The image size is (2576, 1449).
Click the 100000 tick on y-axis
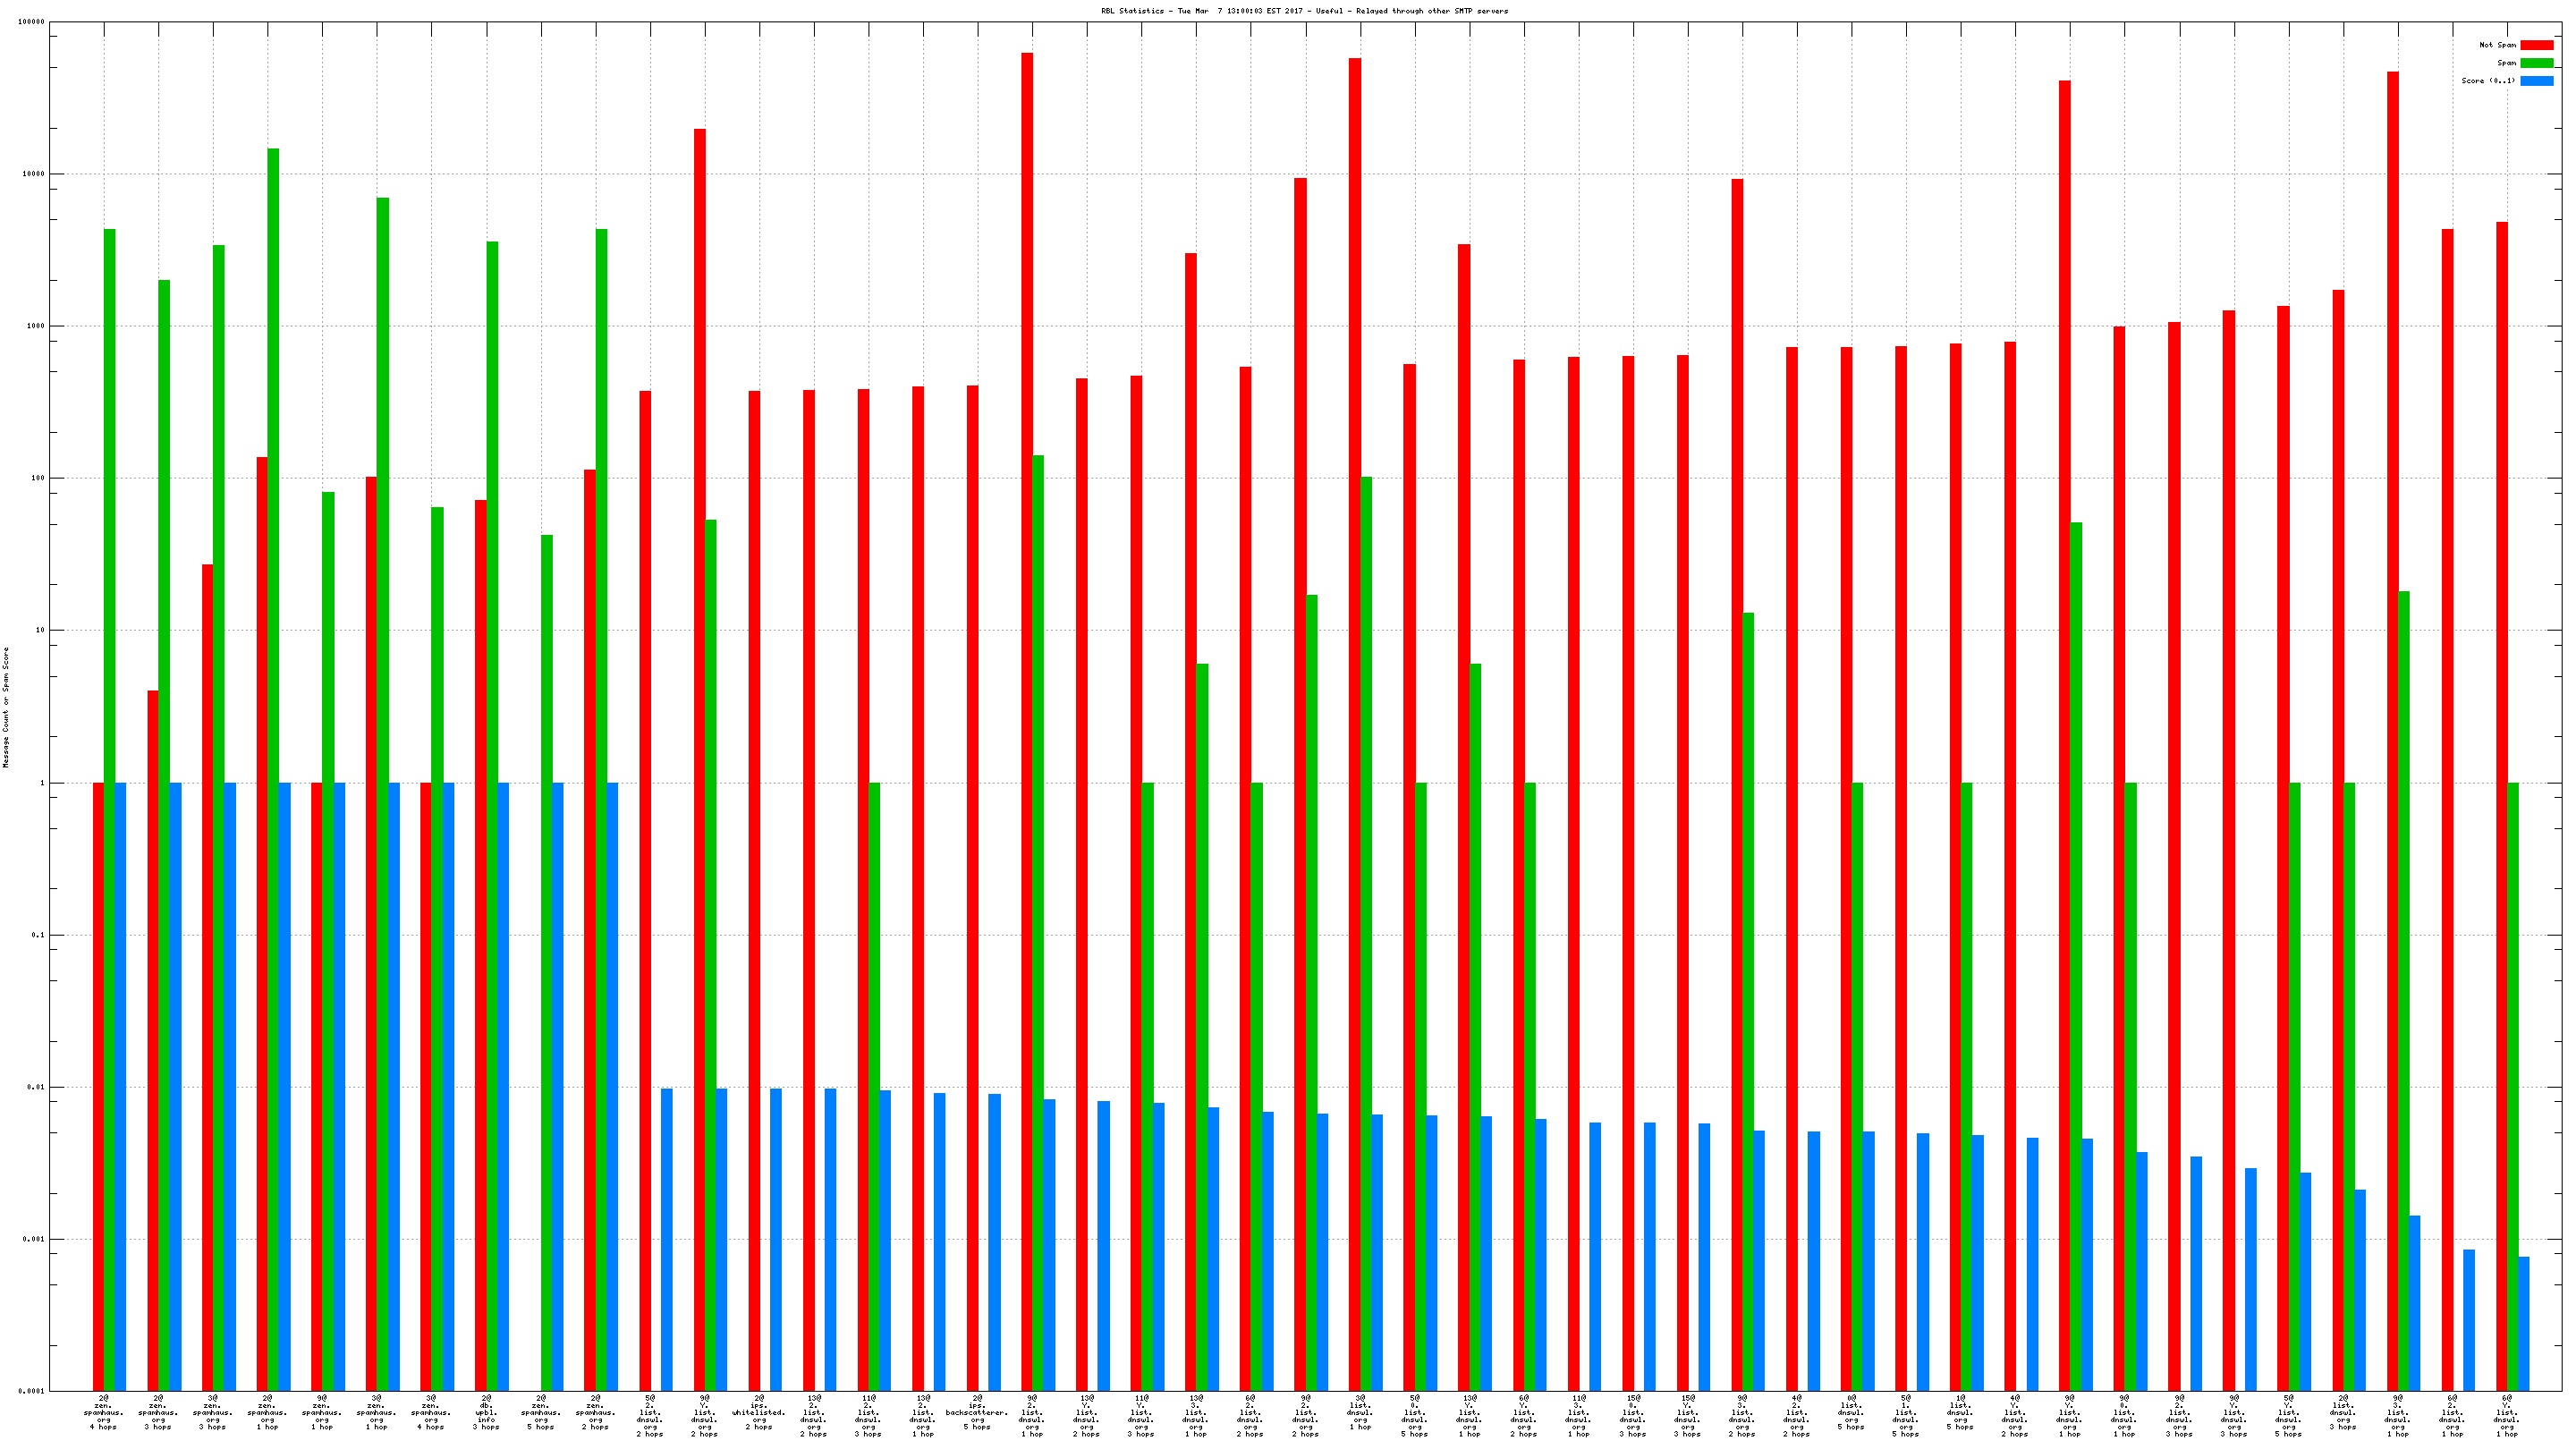click(31, 22)
